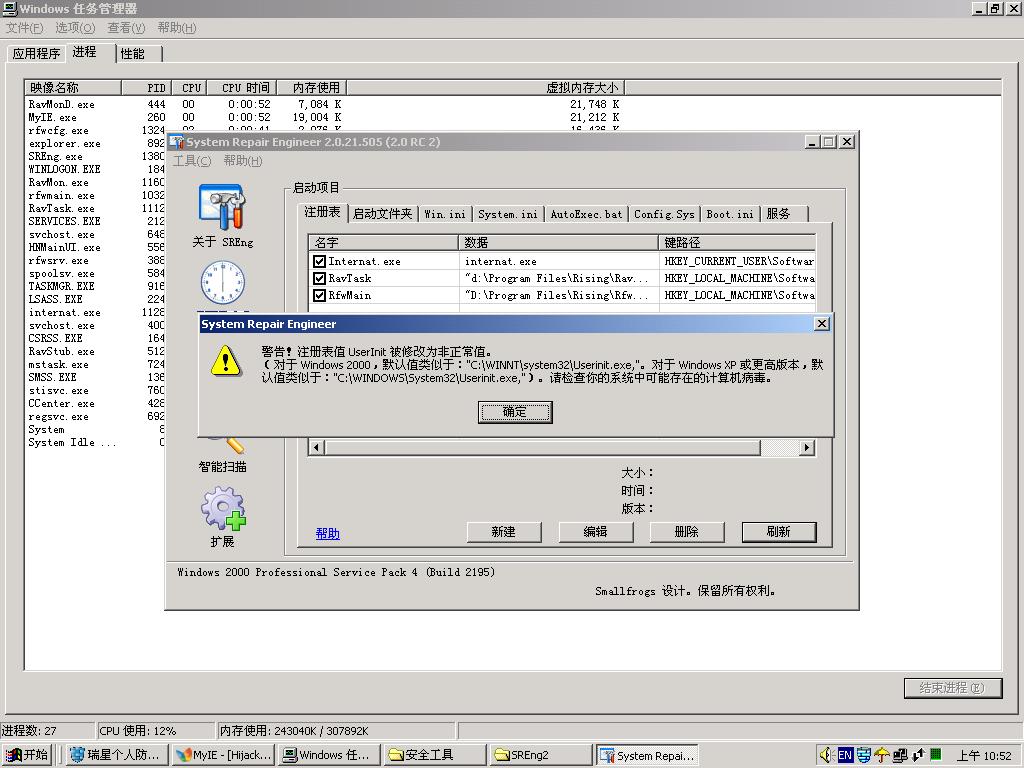This screenshot has height=768, width=1024.
Task: Open the 文件(F) menu in Task Manager
Action: (24, 27)
